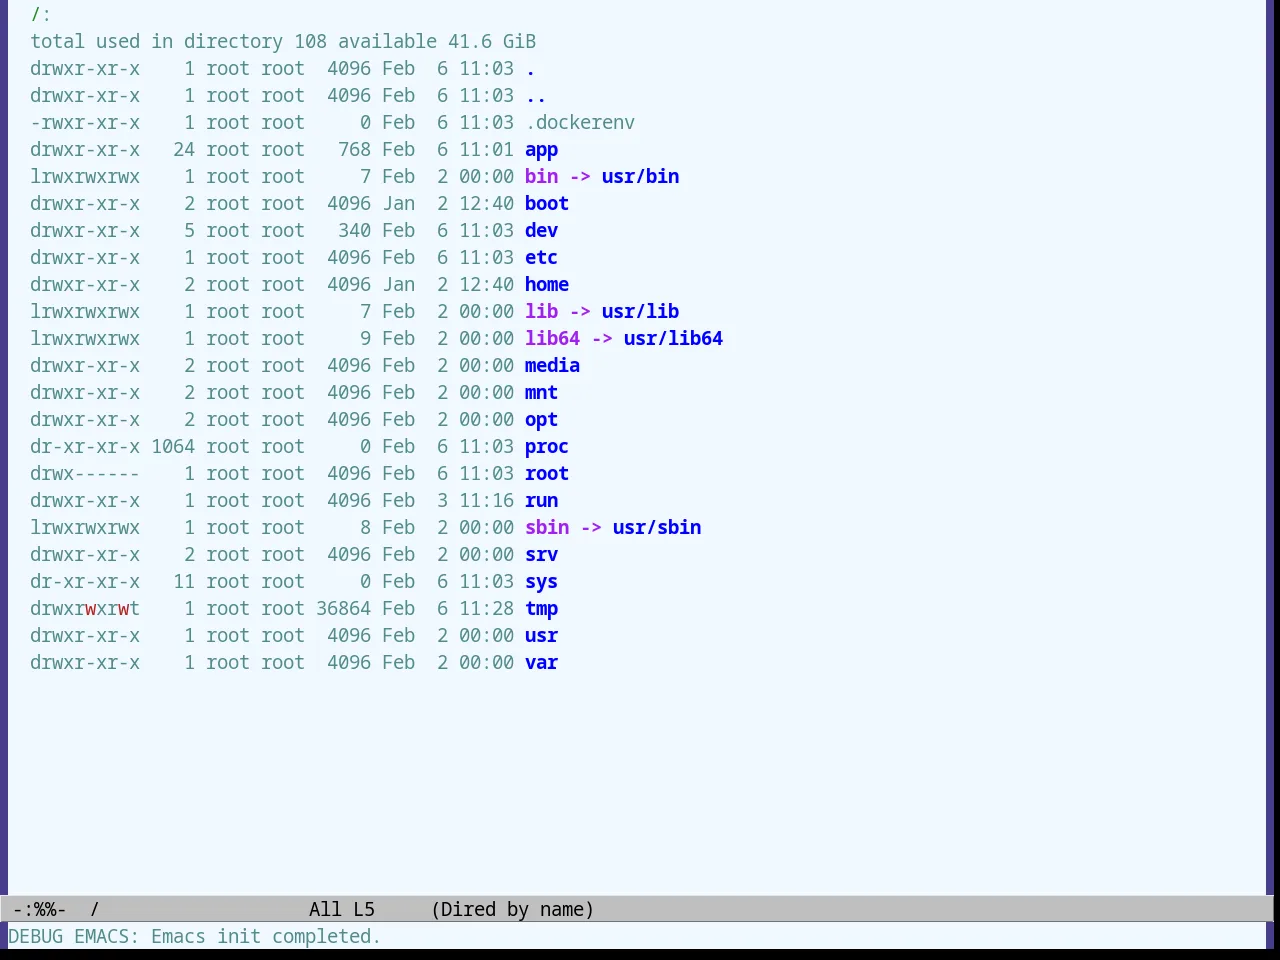Viewport: 1280px width, 960px height.
Task: Open the home directory
Action: point(547,285)
